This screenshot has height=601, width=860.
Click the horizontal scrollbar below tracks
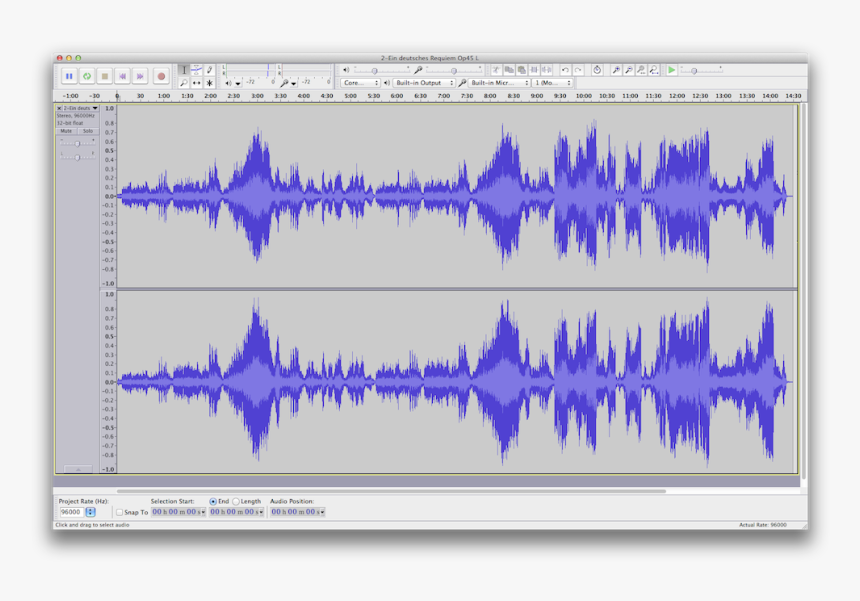391,491
